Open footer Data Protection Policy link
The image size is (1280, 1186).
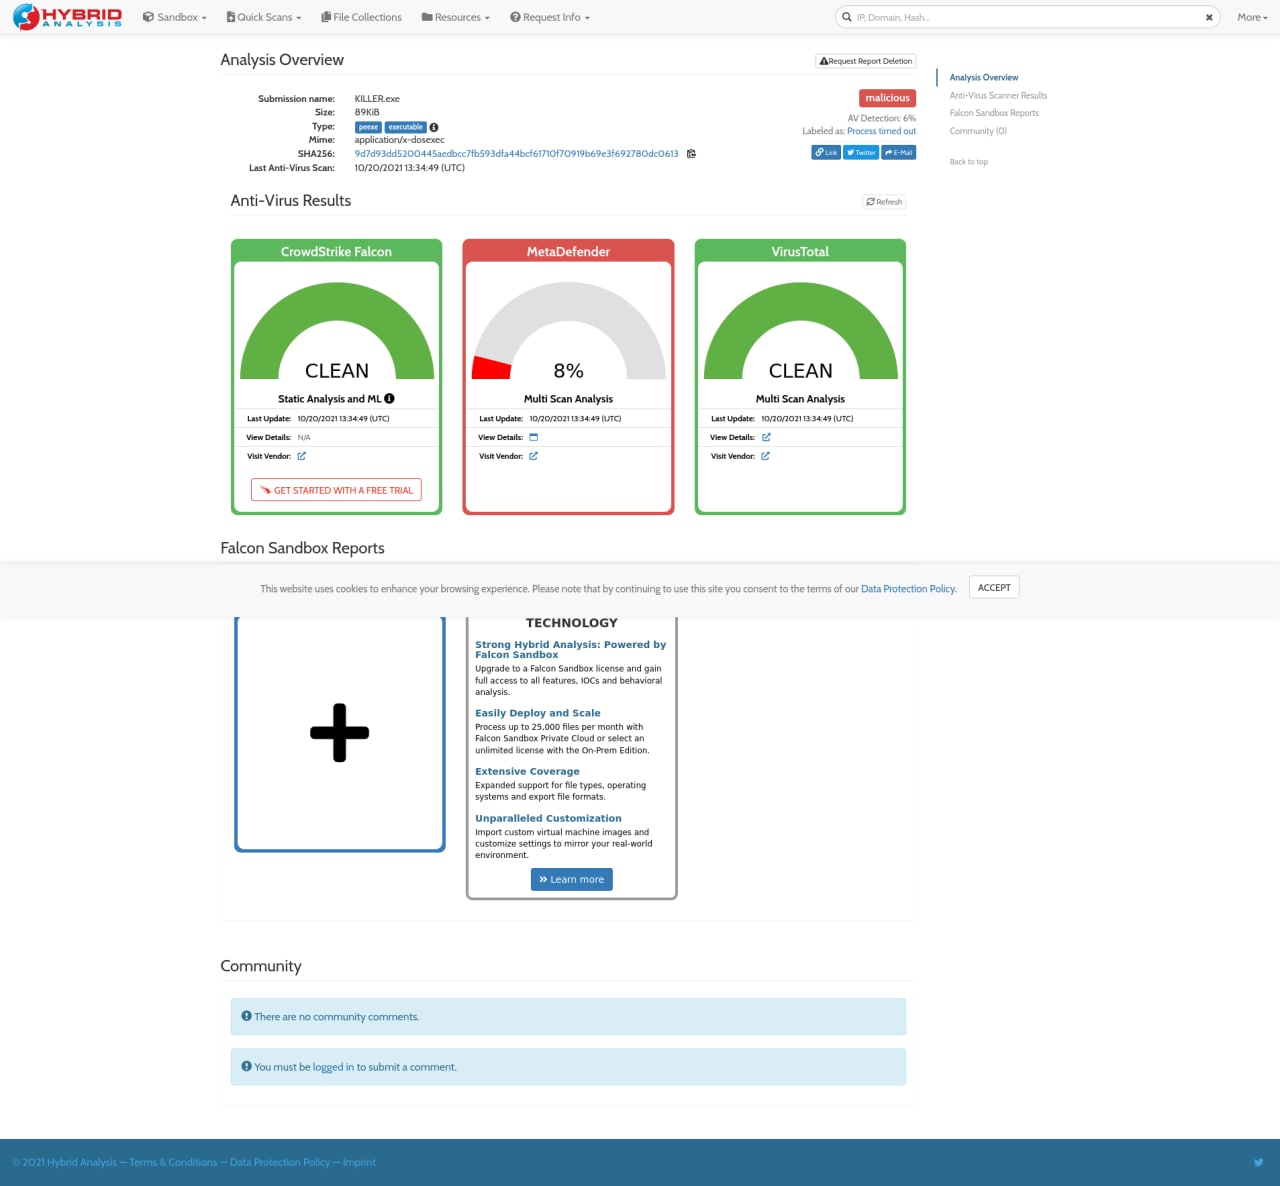pos(280,1162)
